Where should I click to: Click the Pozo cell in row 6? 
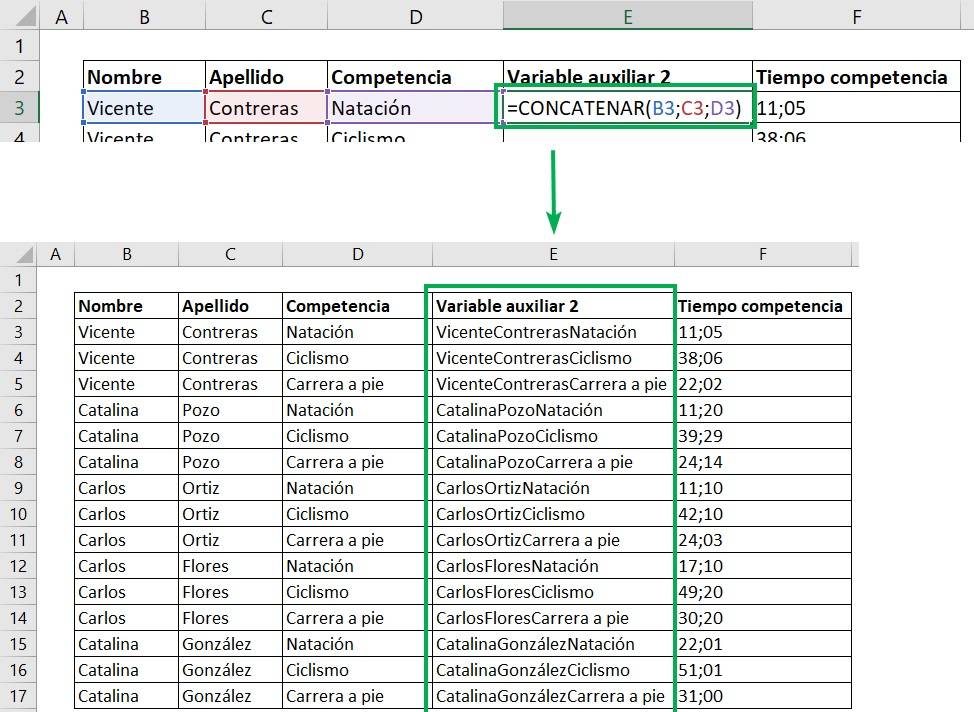[230, 410]
